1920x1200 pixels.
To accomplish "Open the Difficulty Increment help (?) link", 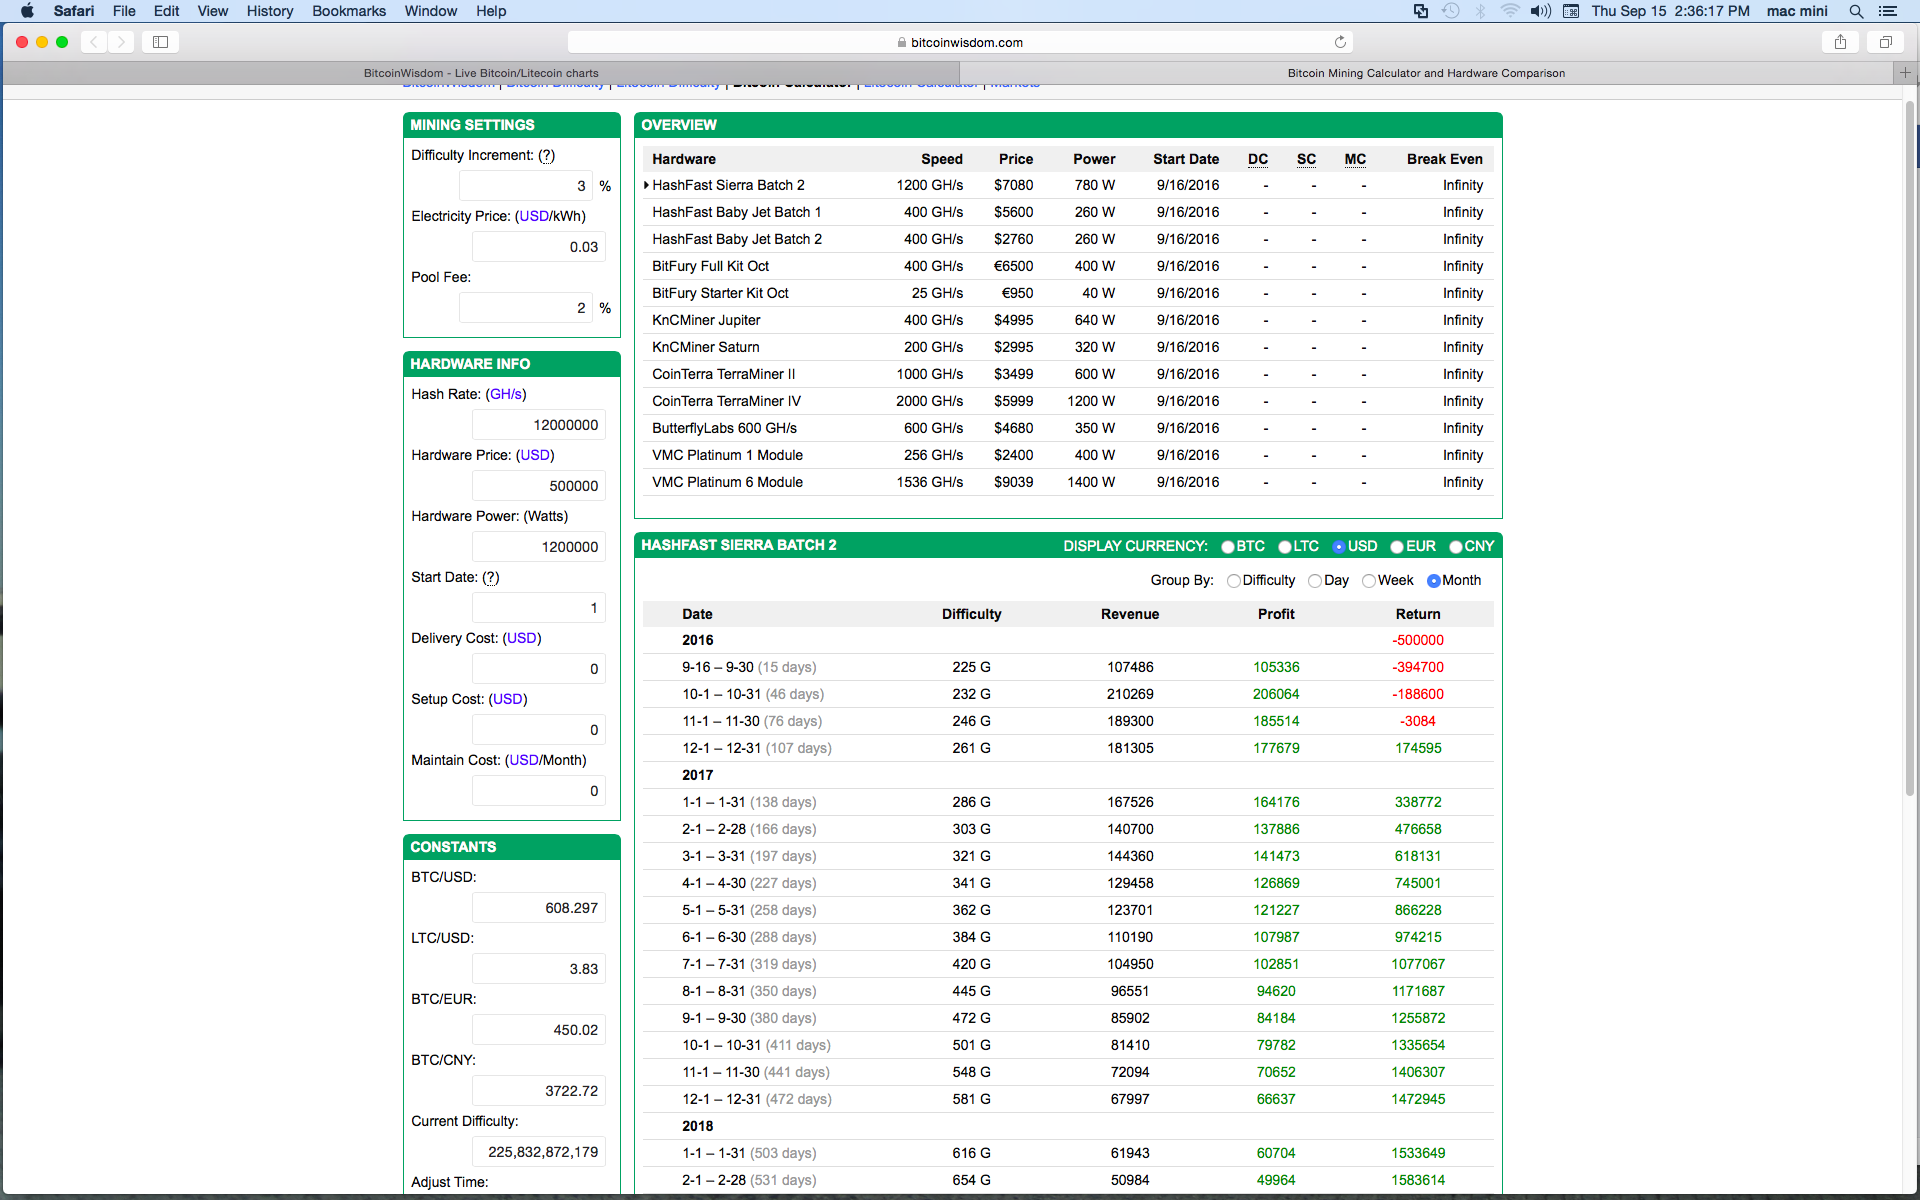I will pyautogui.click(x=546, y=155).
